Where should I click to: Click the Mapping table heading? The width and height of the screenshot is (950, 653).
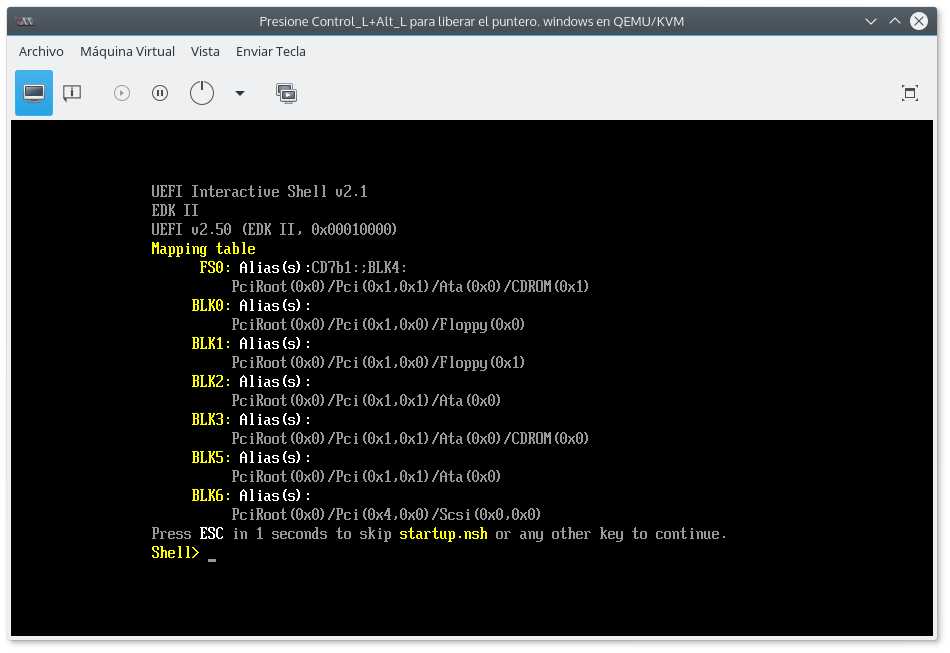tap(203, 248)
